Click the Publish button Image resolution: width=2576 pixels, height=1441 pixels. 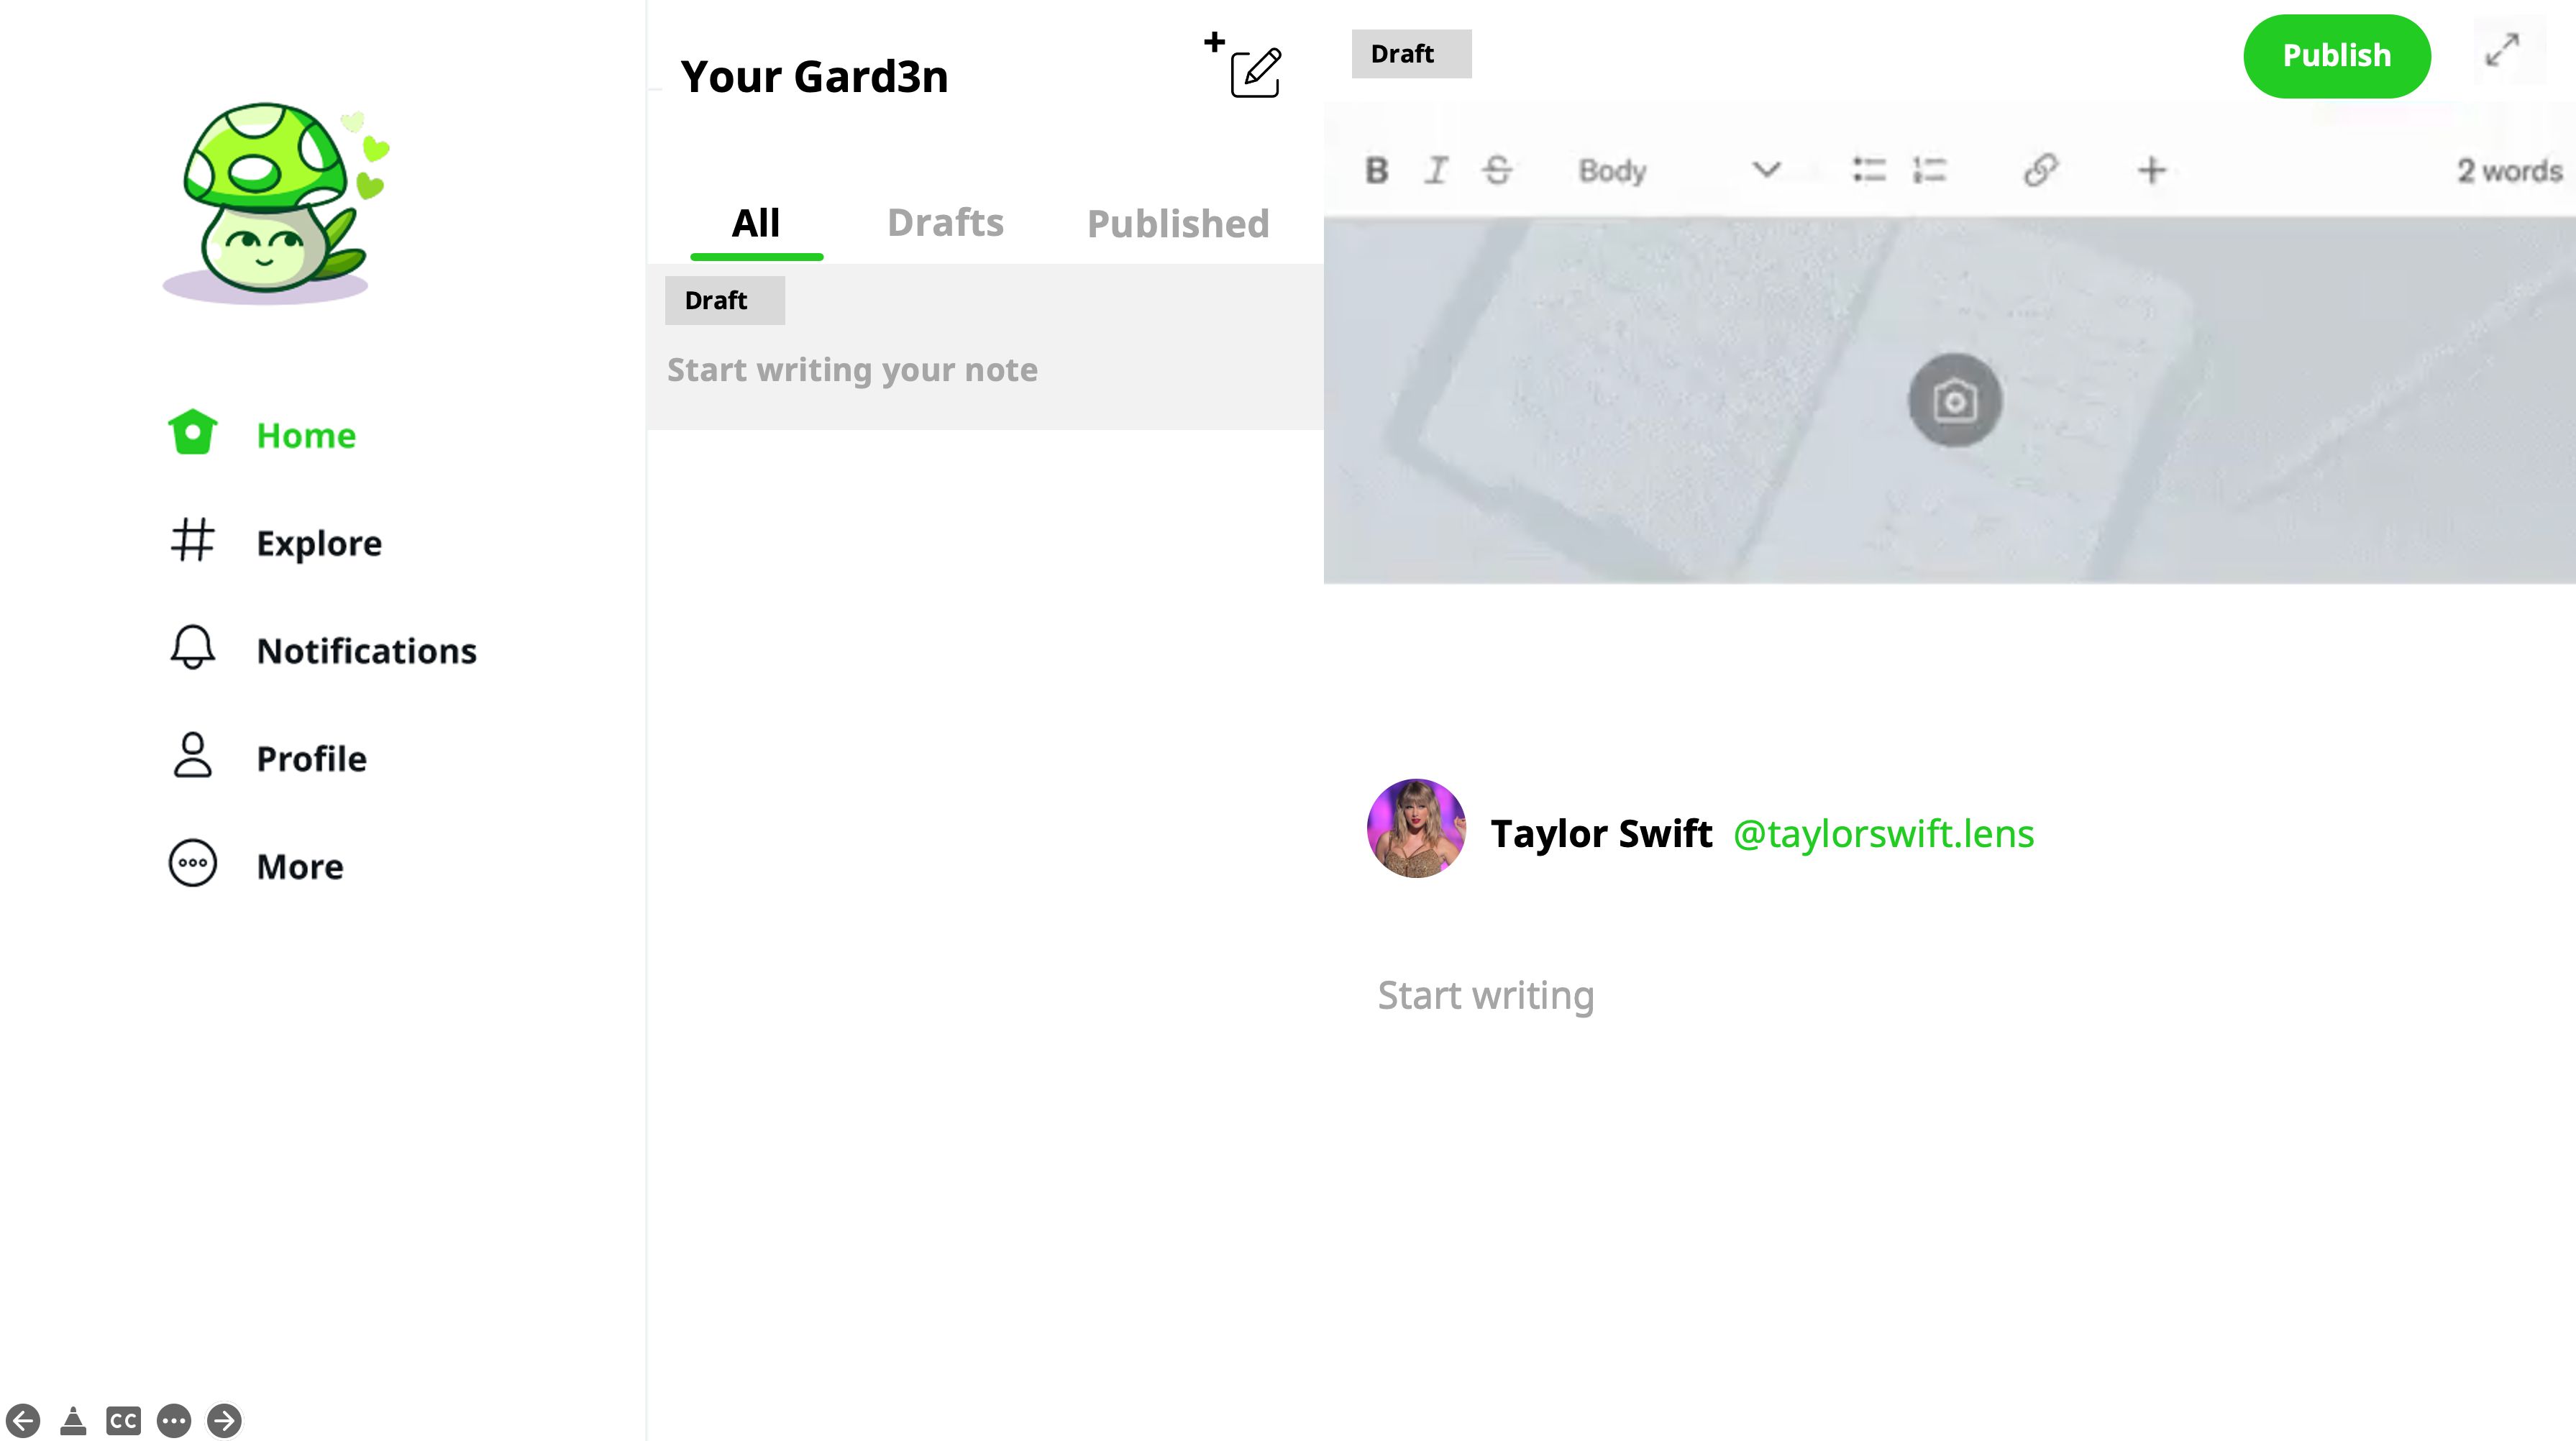point(2337,55)
